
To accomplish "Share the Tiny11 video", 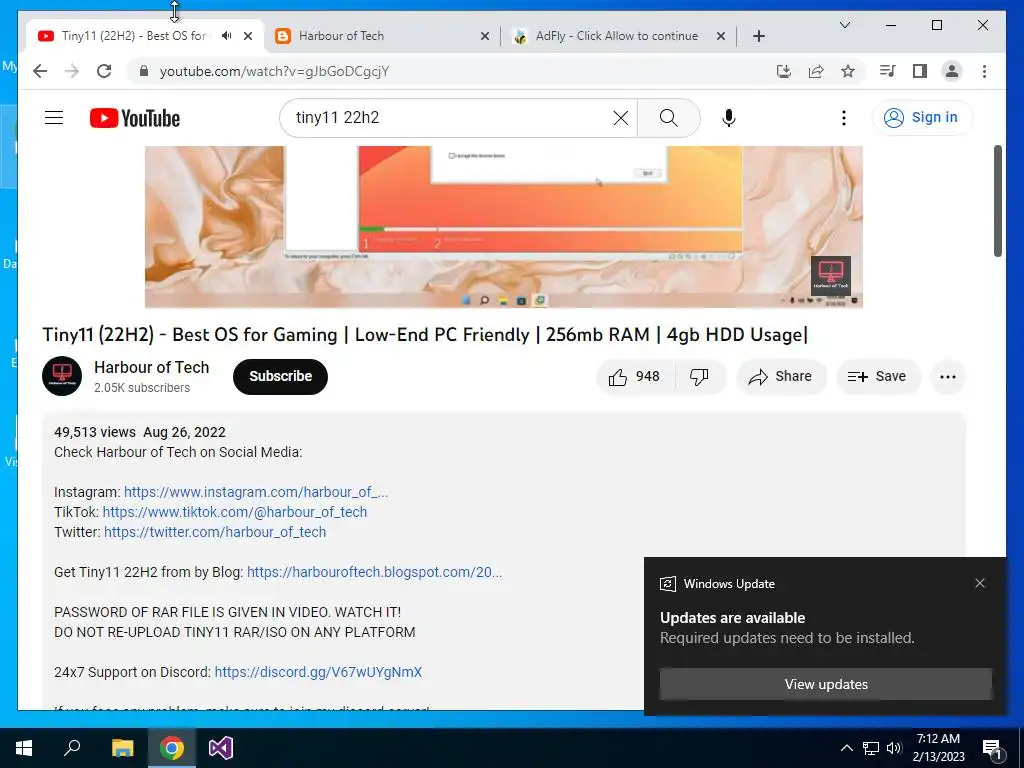I will point(781,377).
